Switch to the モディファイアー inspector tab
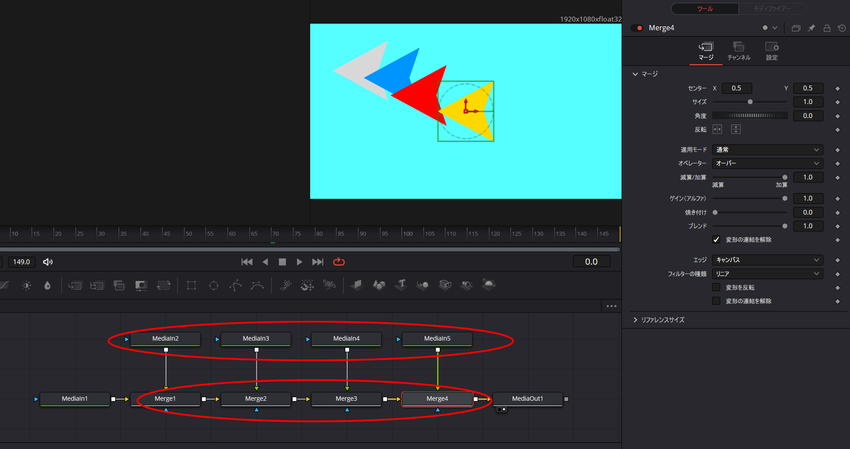The height and width of the screenshot is (449, 850). coord(772,9)
